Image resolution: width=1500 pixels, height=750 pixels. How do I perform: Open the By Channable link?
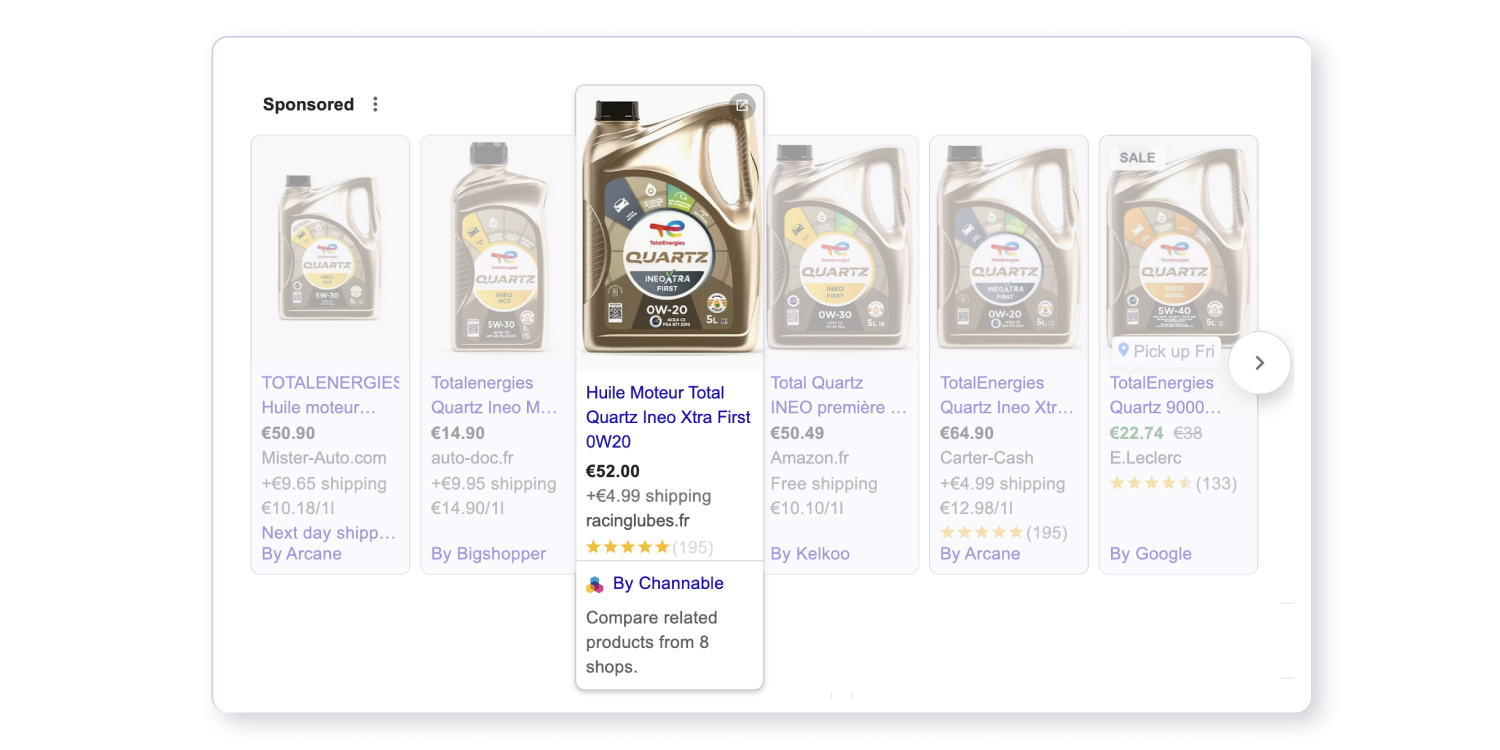(x=668, y=583)
